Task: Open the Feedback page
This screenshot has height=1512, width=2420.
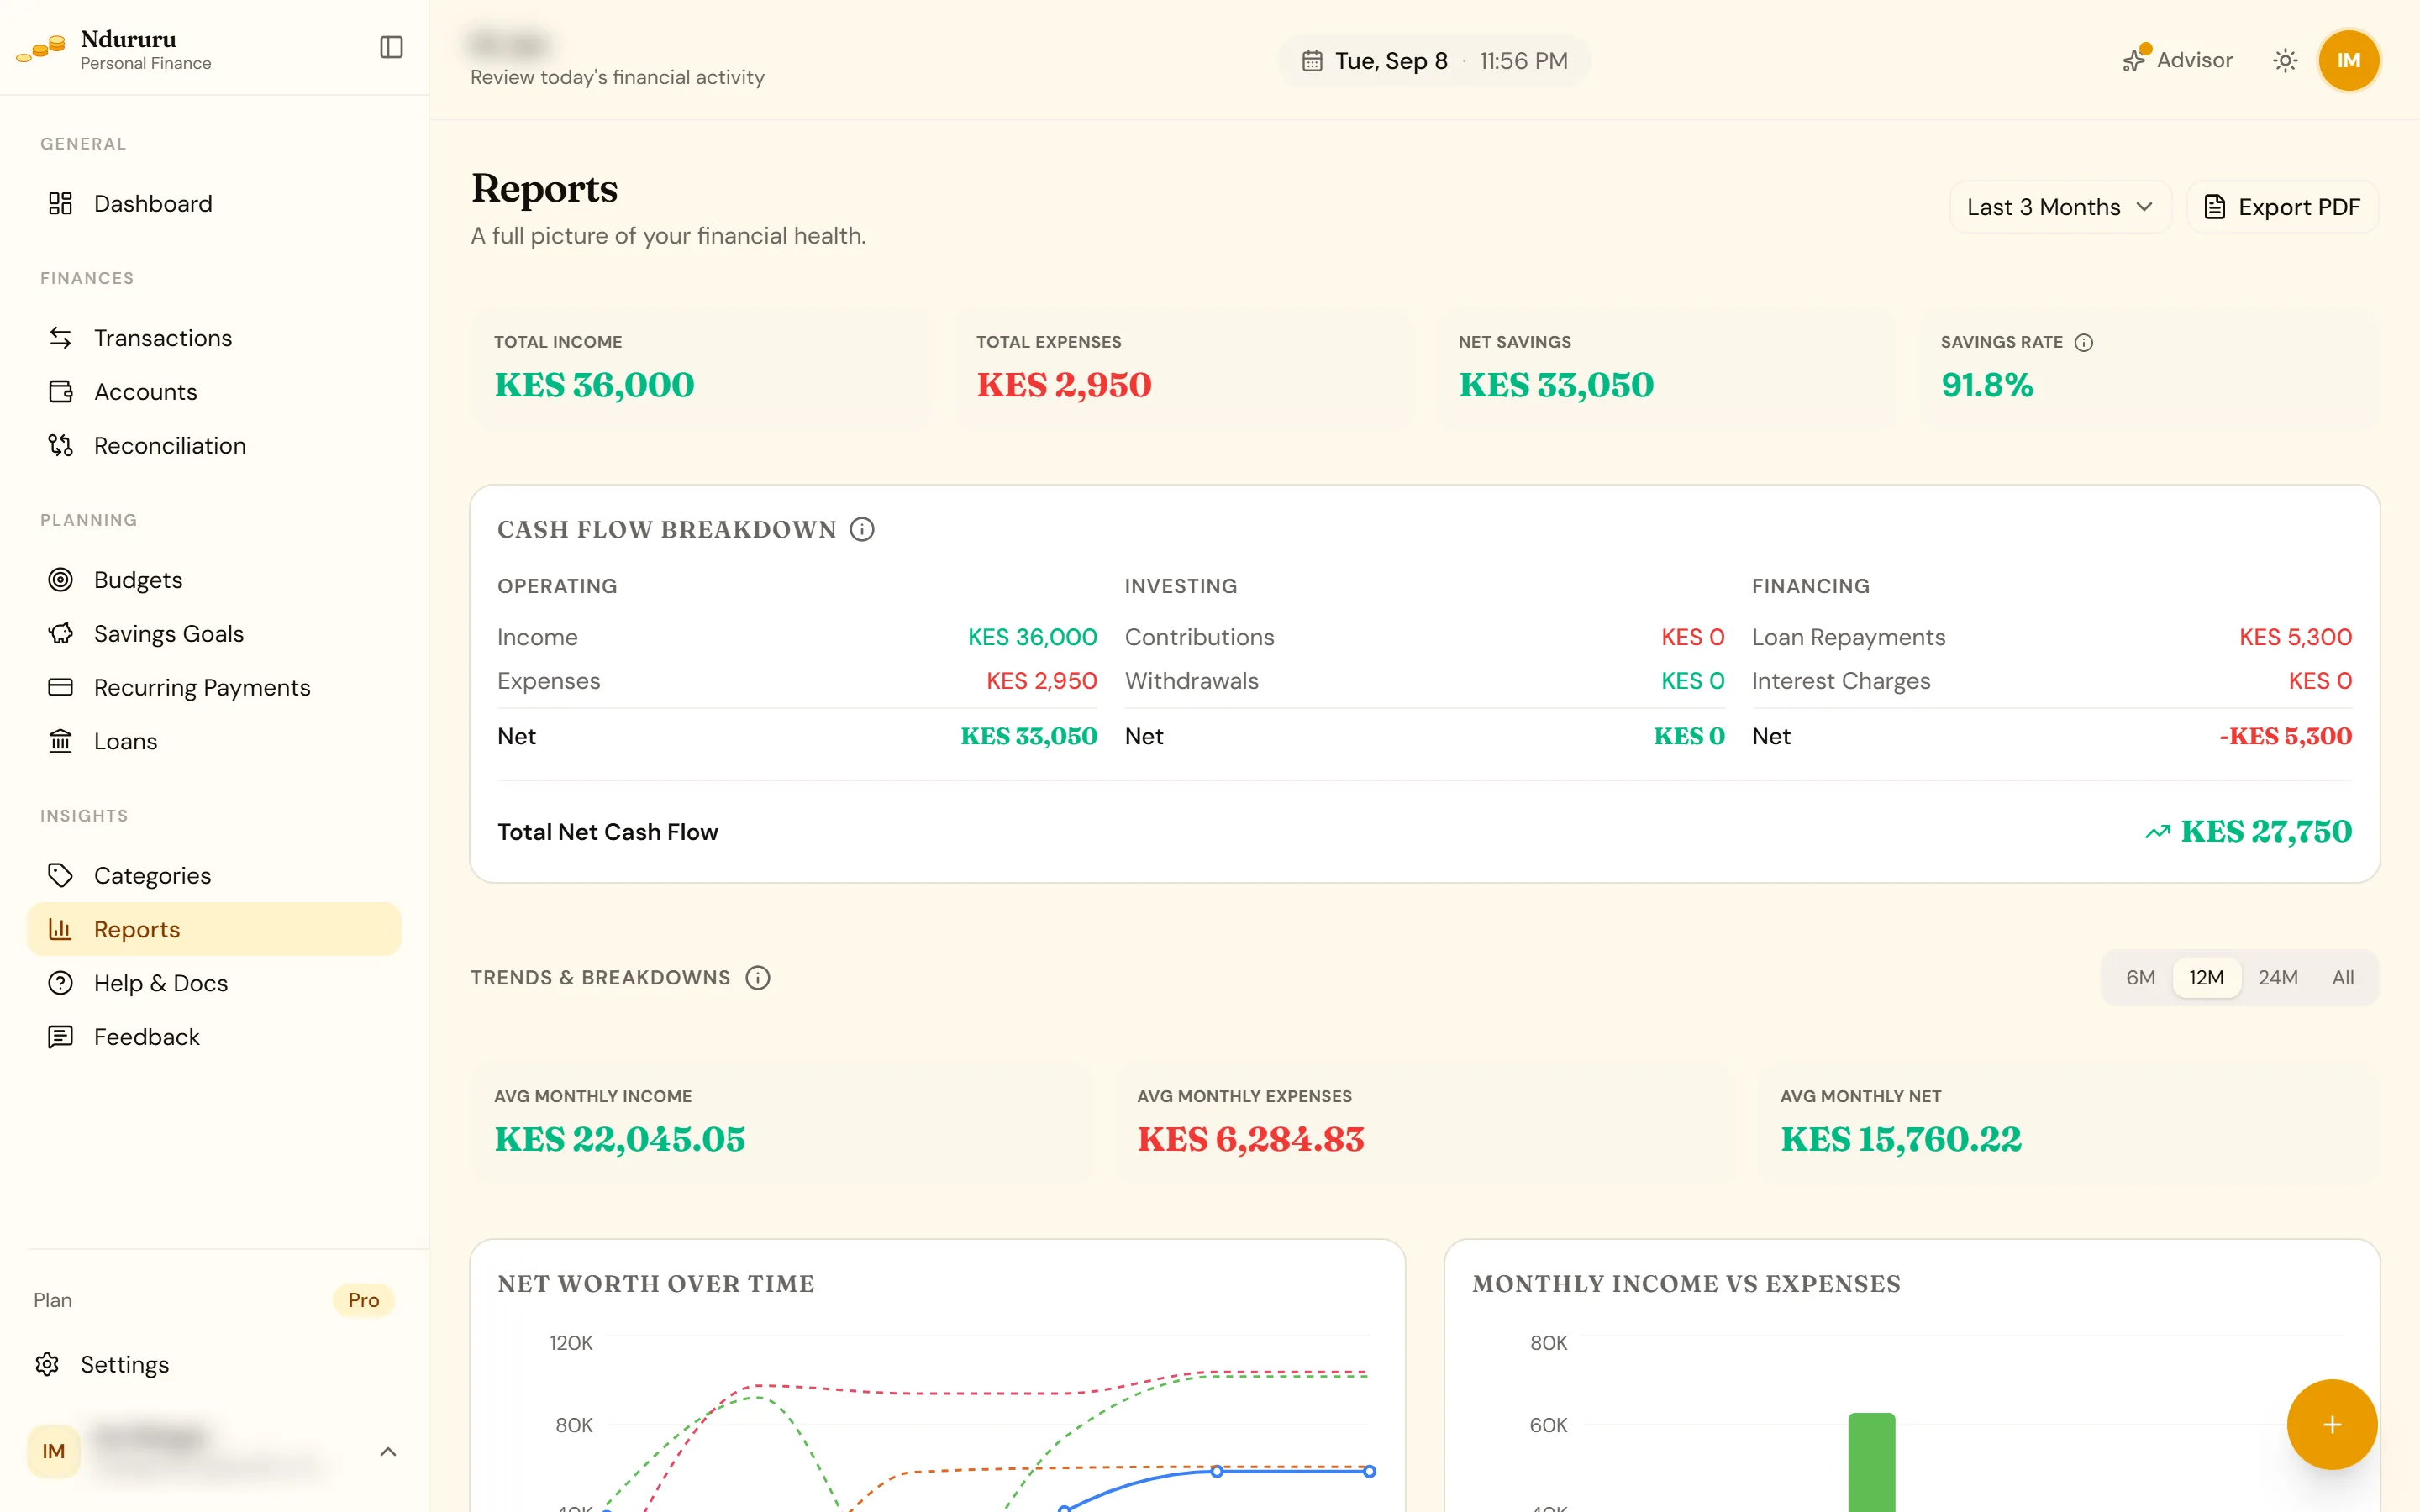Action: tap(214, 1037)
